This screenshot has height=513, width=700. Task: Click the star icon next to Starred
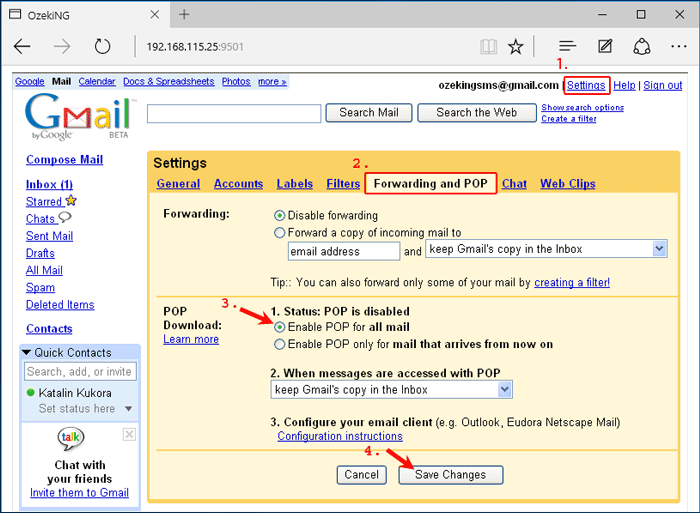pyautogui.click(x=71, y=201)
